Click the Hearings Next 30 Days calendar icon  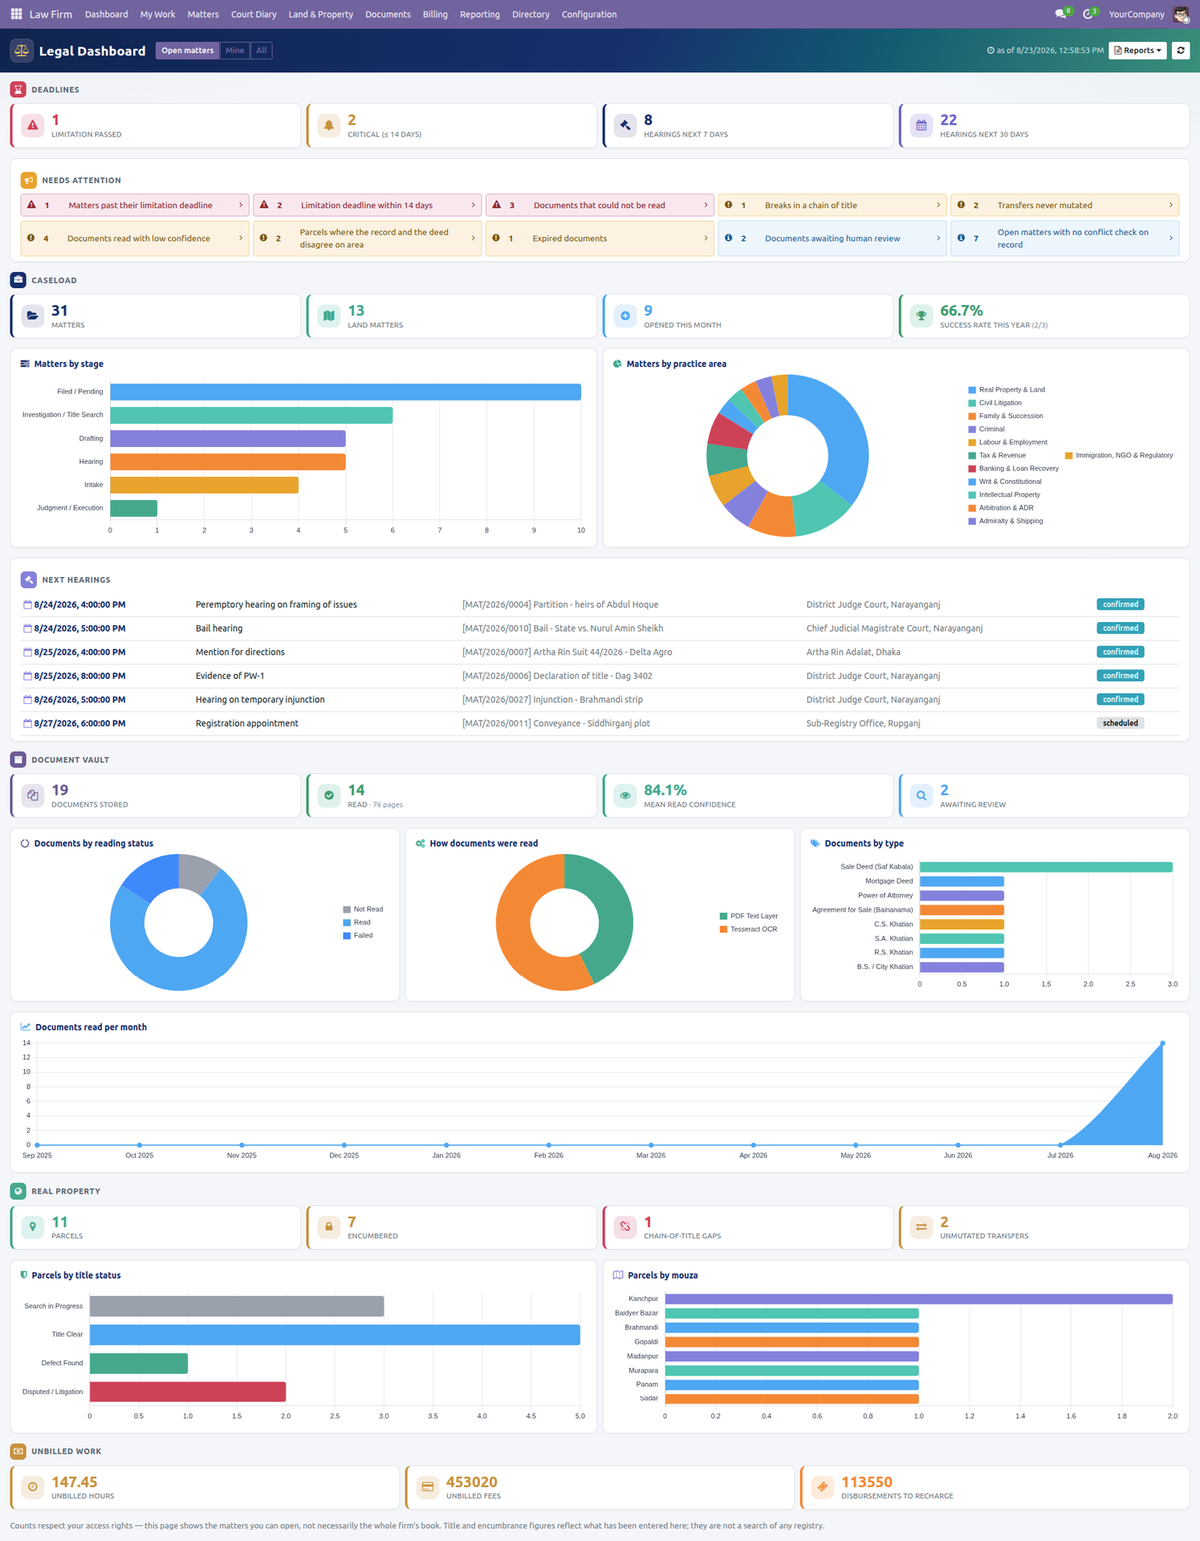921,126
